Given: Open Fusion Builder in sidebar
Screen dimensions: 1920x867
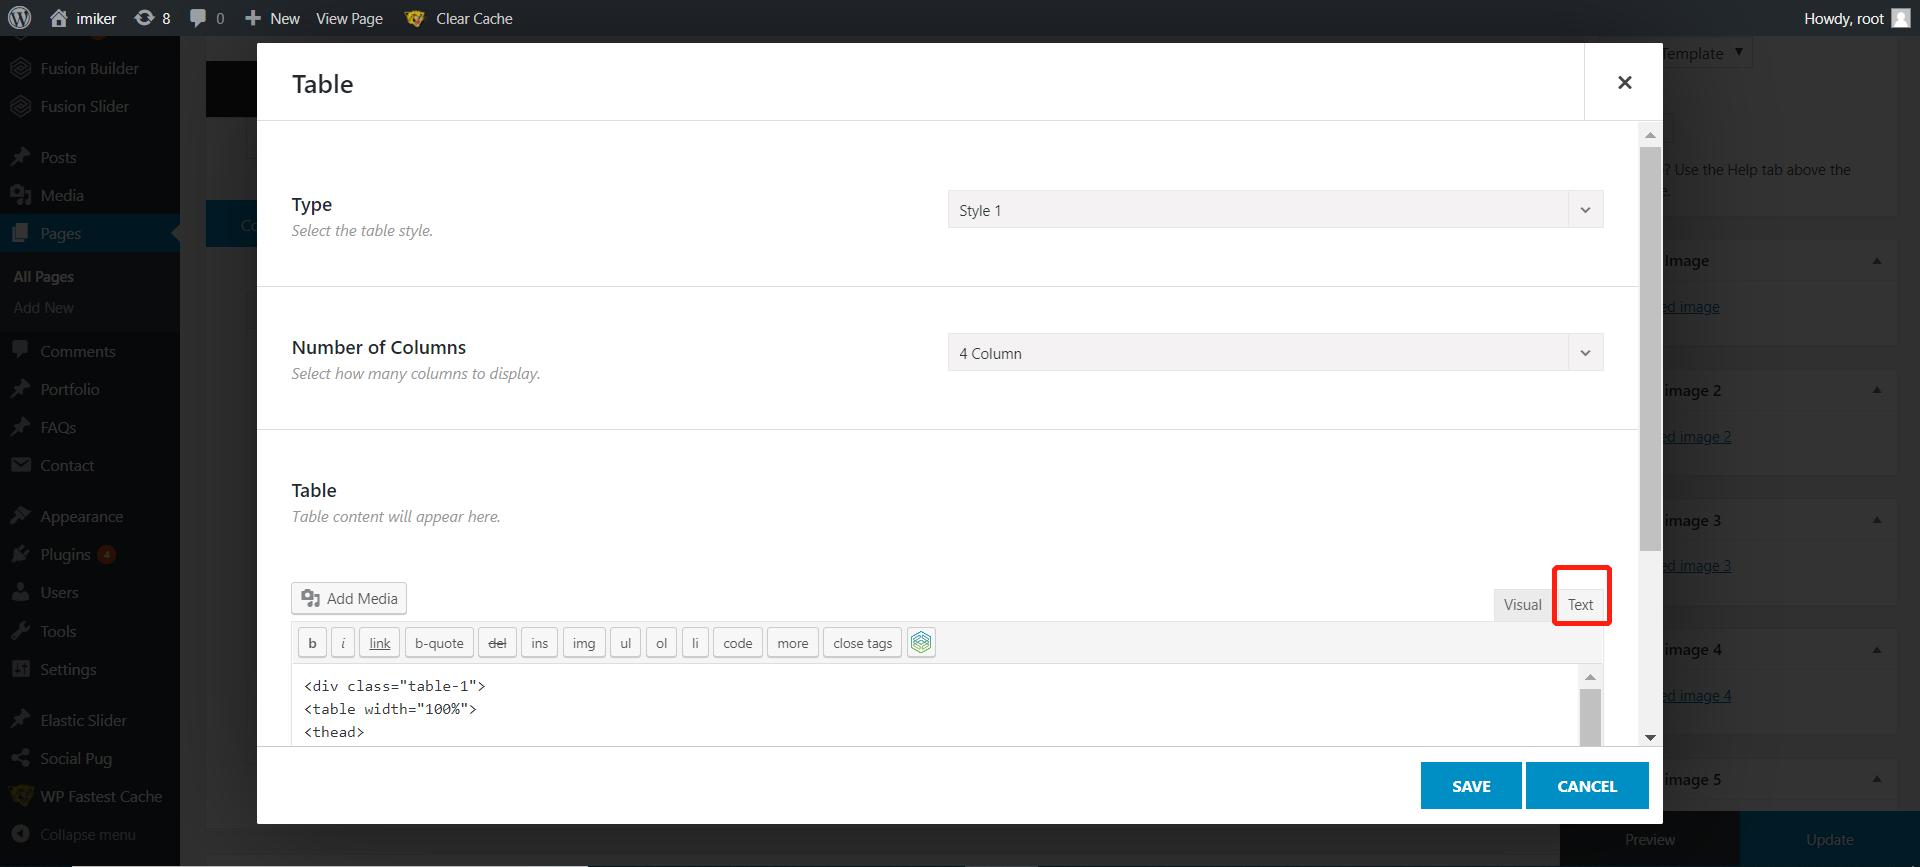Looking at the screenshot, I should [x=90, y=68].
